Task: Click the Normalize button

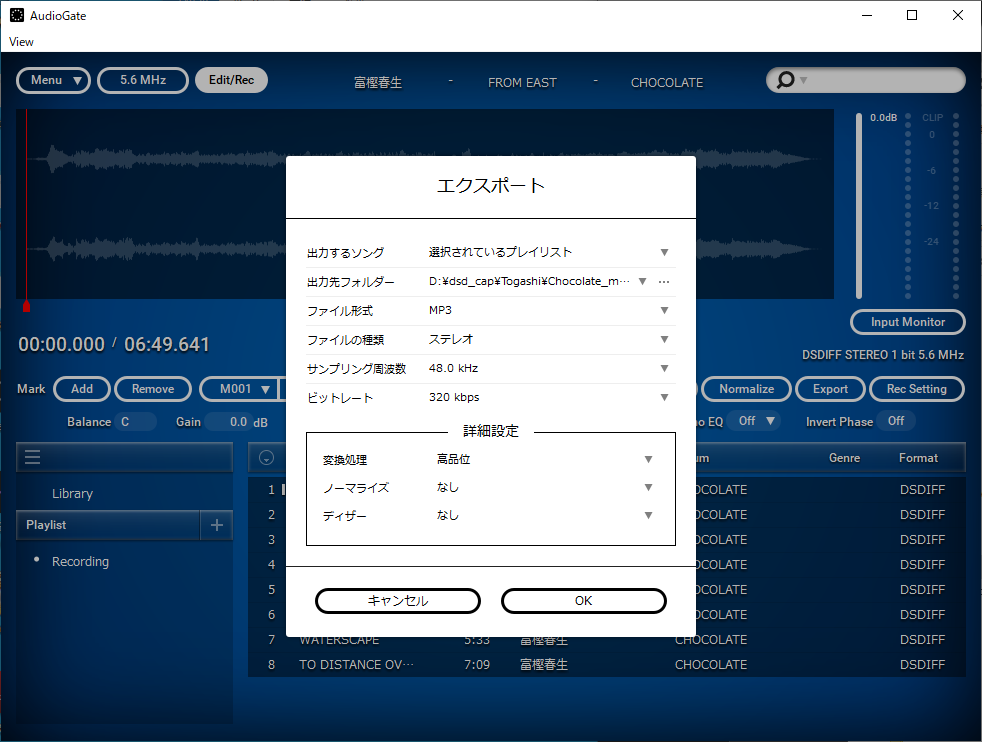Action: click(747, 389)
